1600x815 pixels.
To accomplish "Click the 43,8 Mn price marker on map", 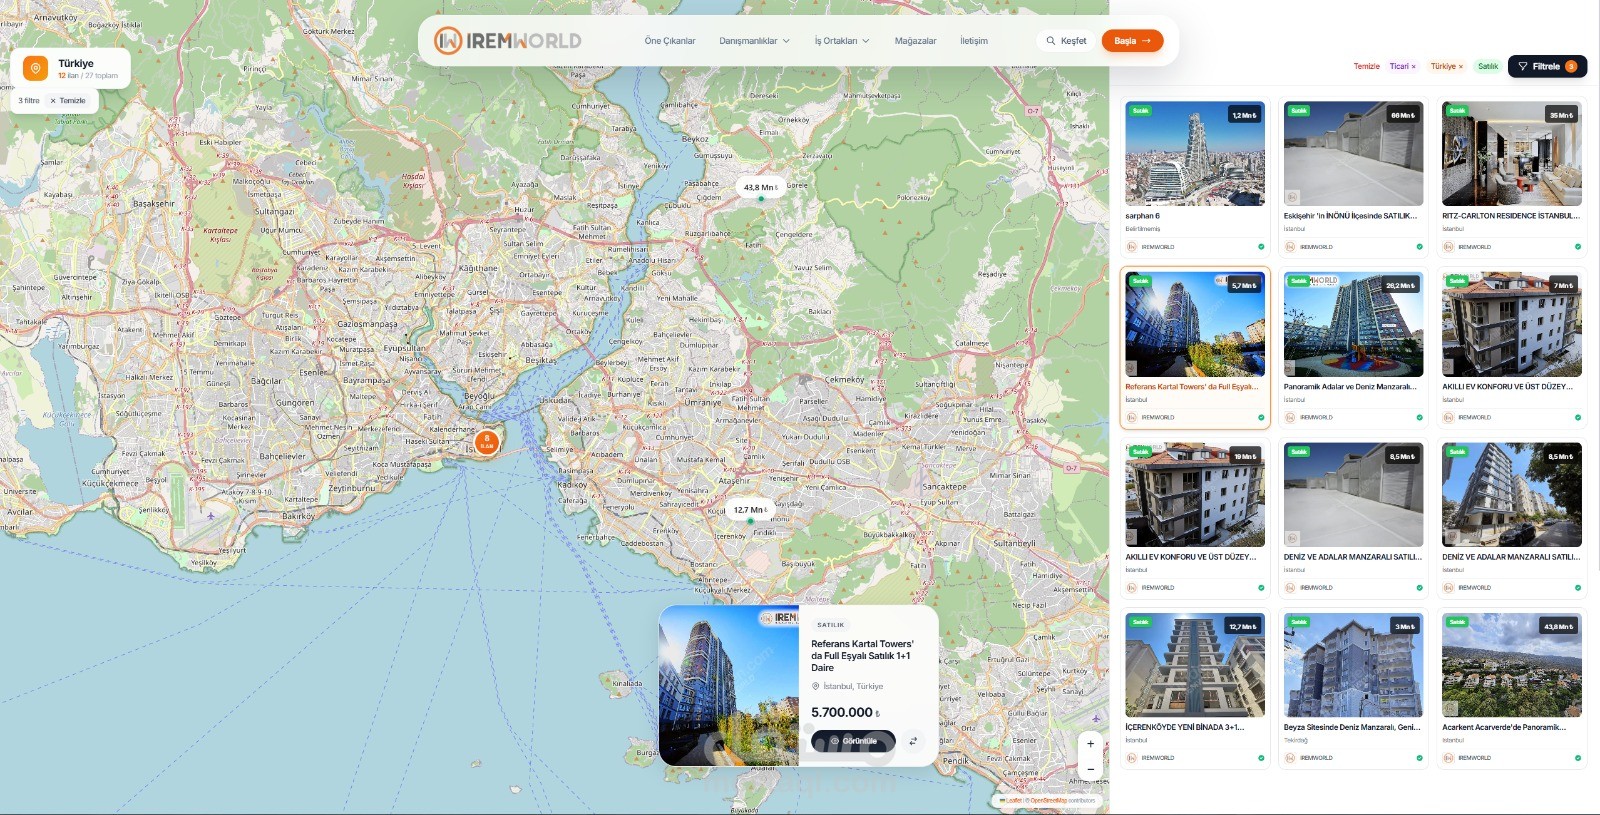I will coord(760,187).
